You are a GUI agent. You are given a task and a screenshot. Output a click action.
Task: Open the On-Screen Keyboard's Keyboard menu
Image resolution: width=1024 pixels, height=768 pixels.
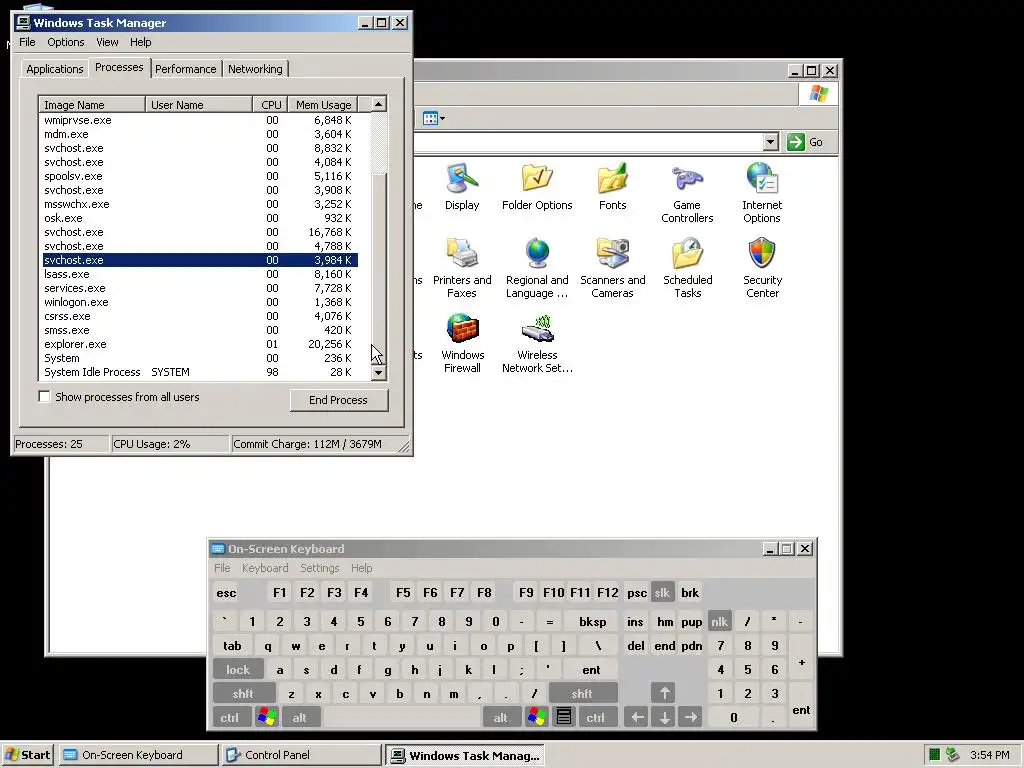tap(265, 568)
